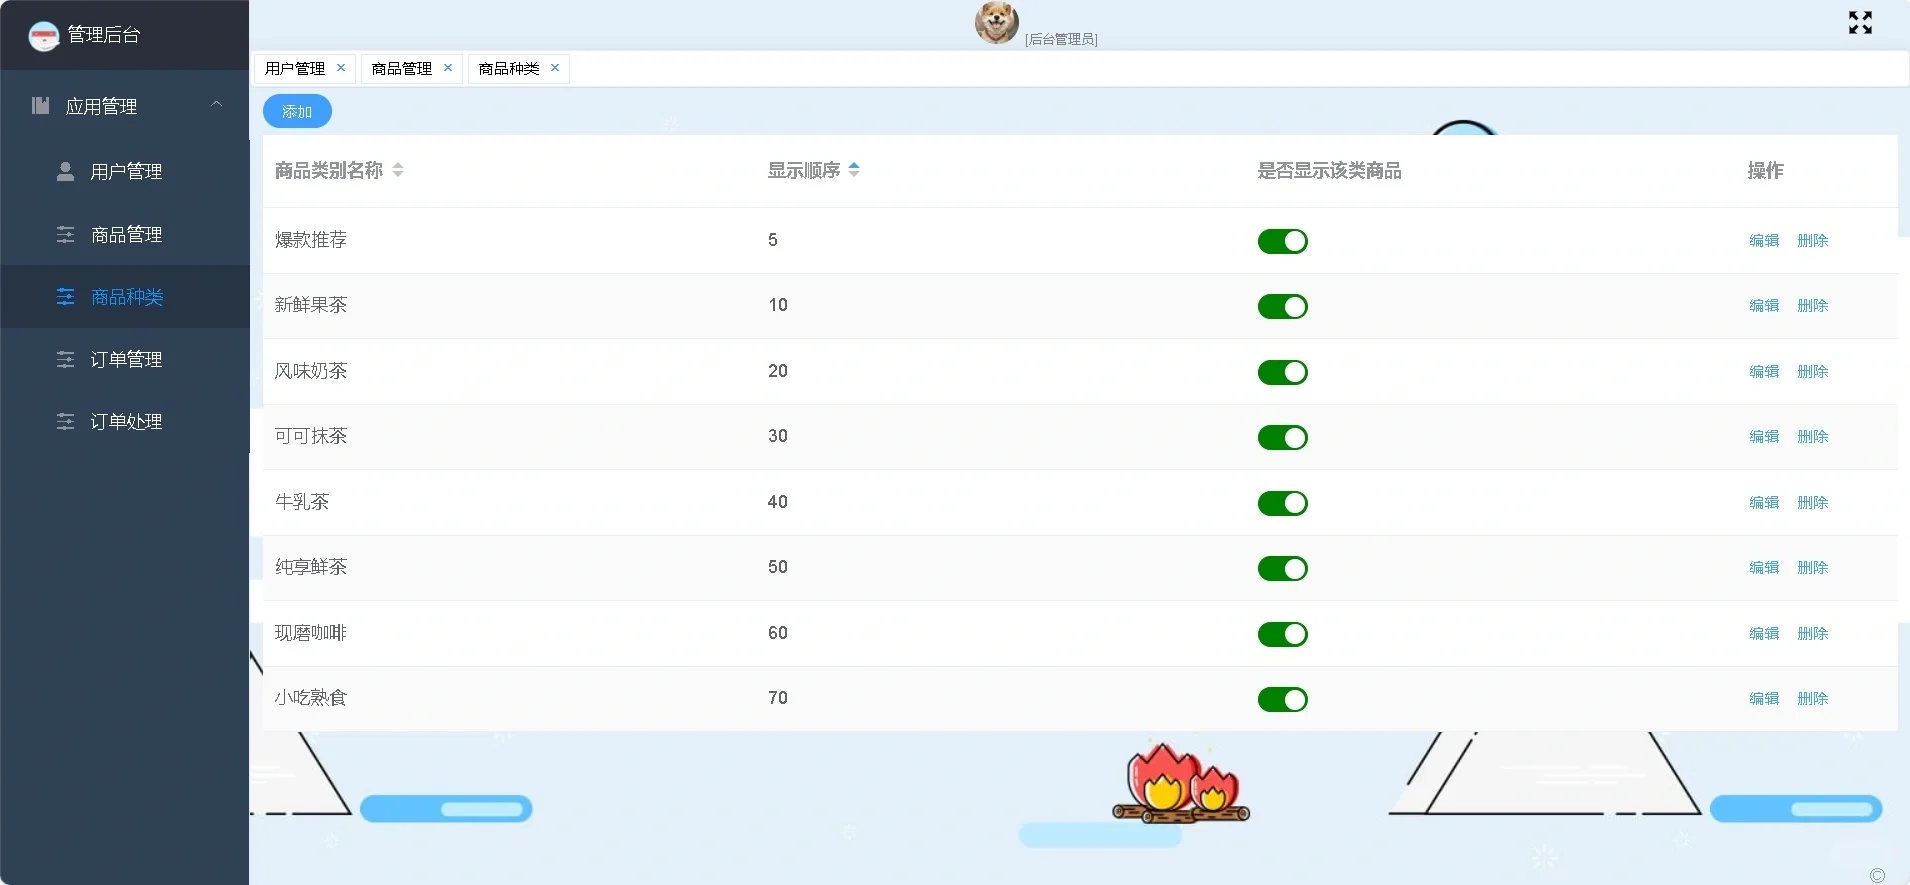
Task: Click the 商品种类 sliders icon in sidebar
Action: click(x=65, y=297)
